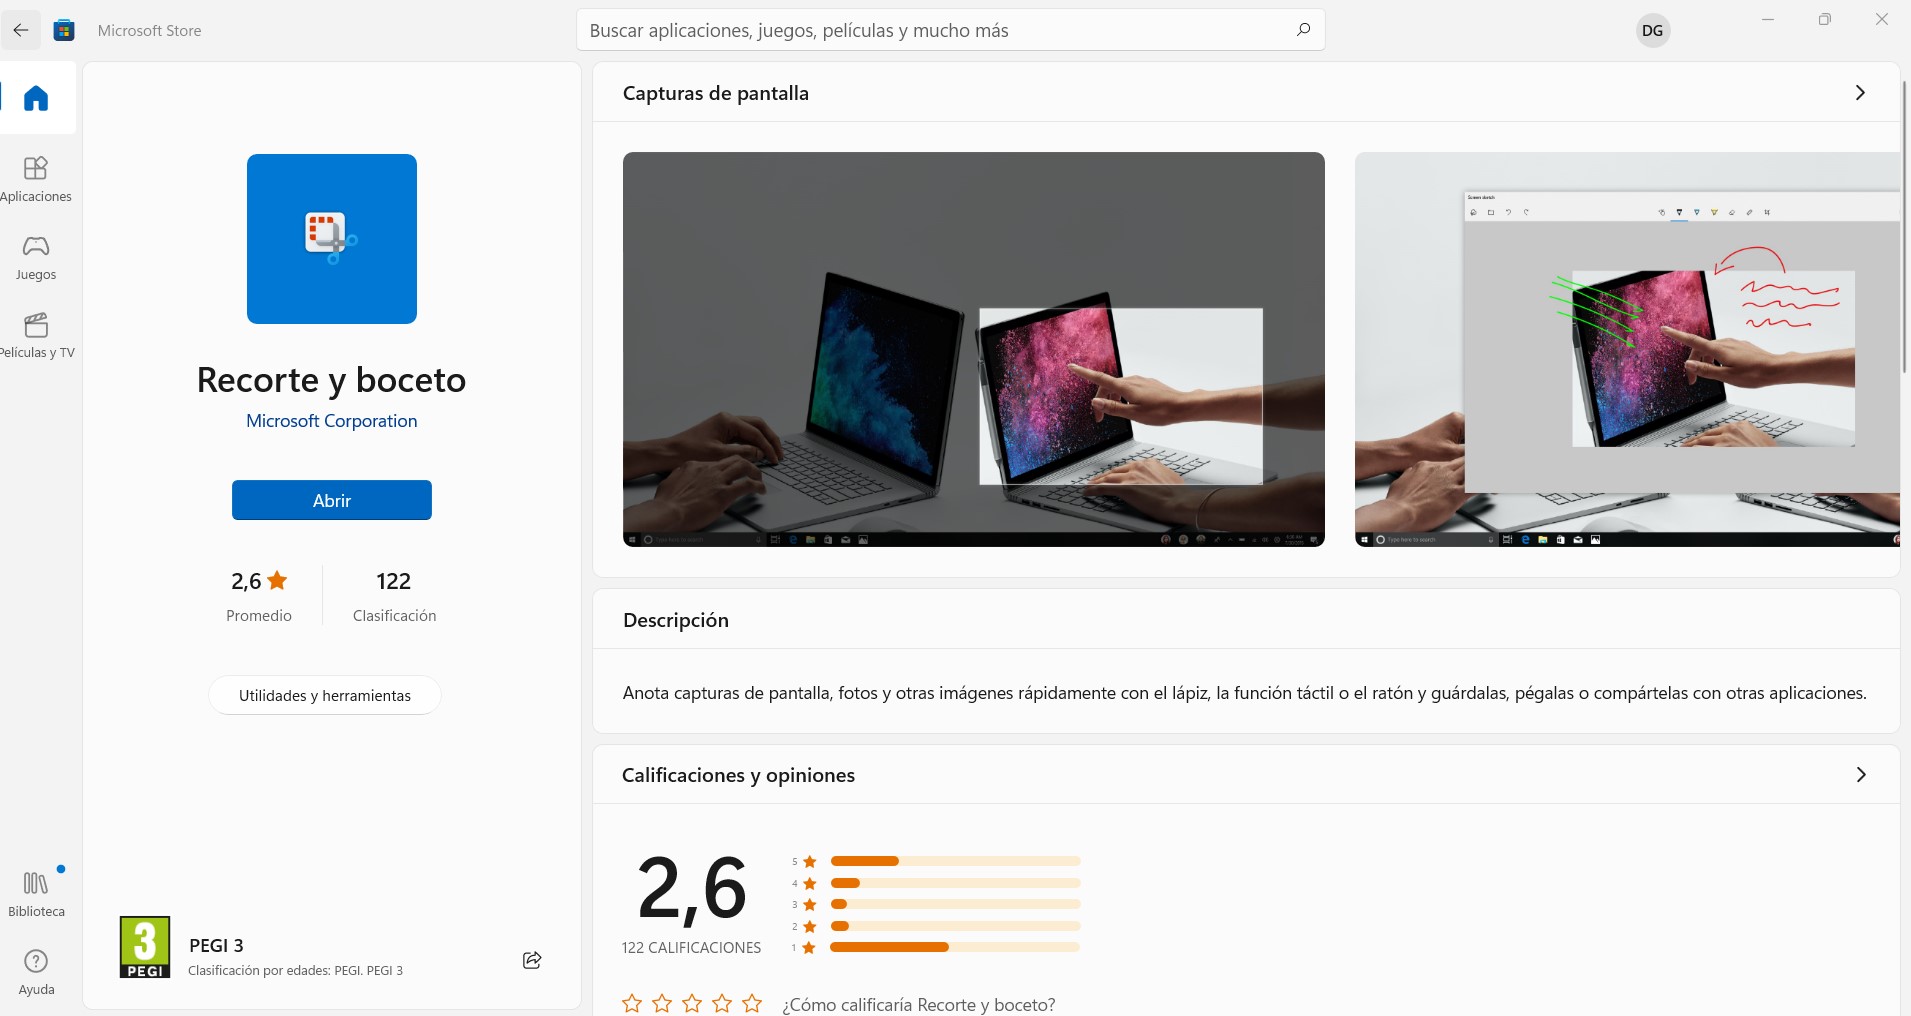Image resolution: width=1911 pixels, height=1016 pixels.
Task: Click the Abrir button
Action: [x=332, y=500]
